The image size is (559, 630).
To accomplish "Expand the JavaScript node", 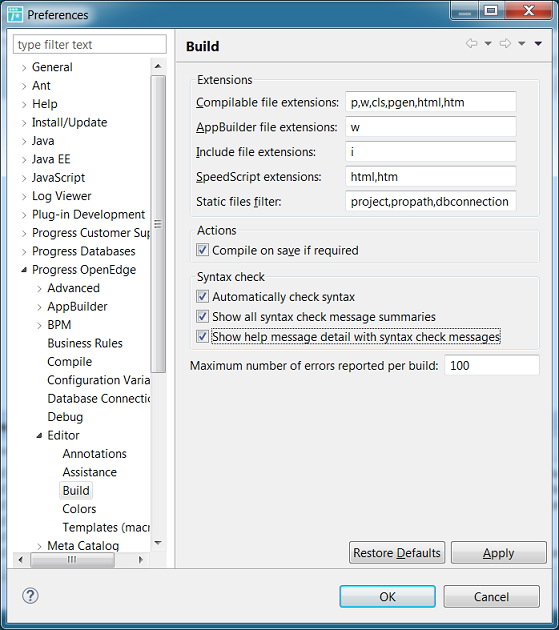I will pyautogui.click(x=24, y=178).
